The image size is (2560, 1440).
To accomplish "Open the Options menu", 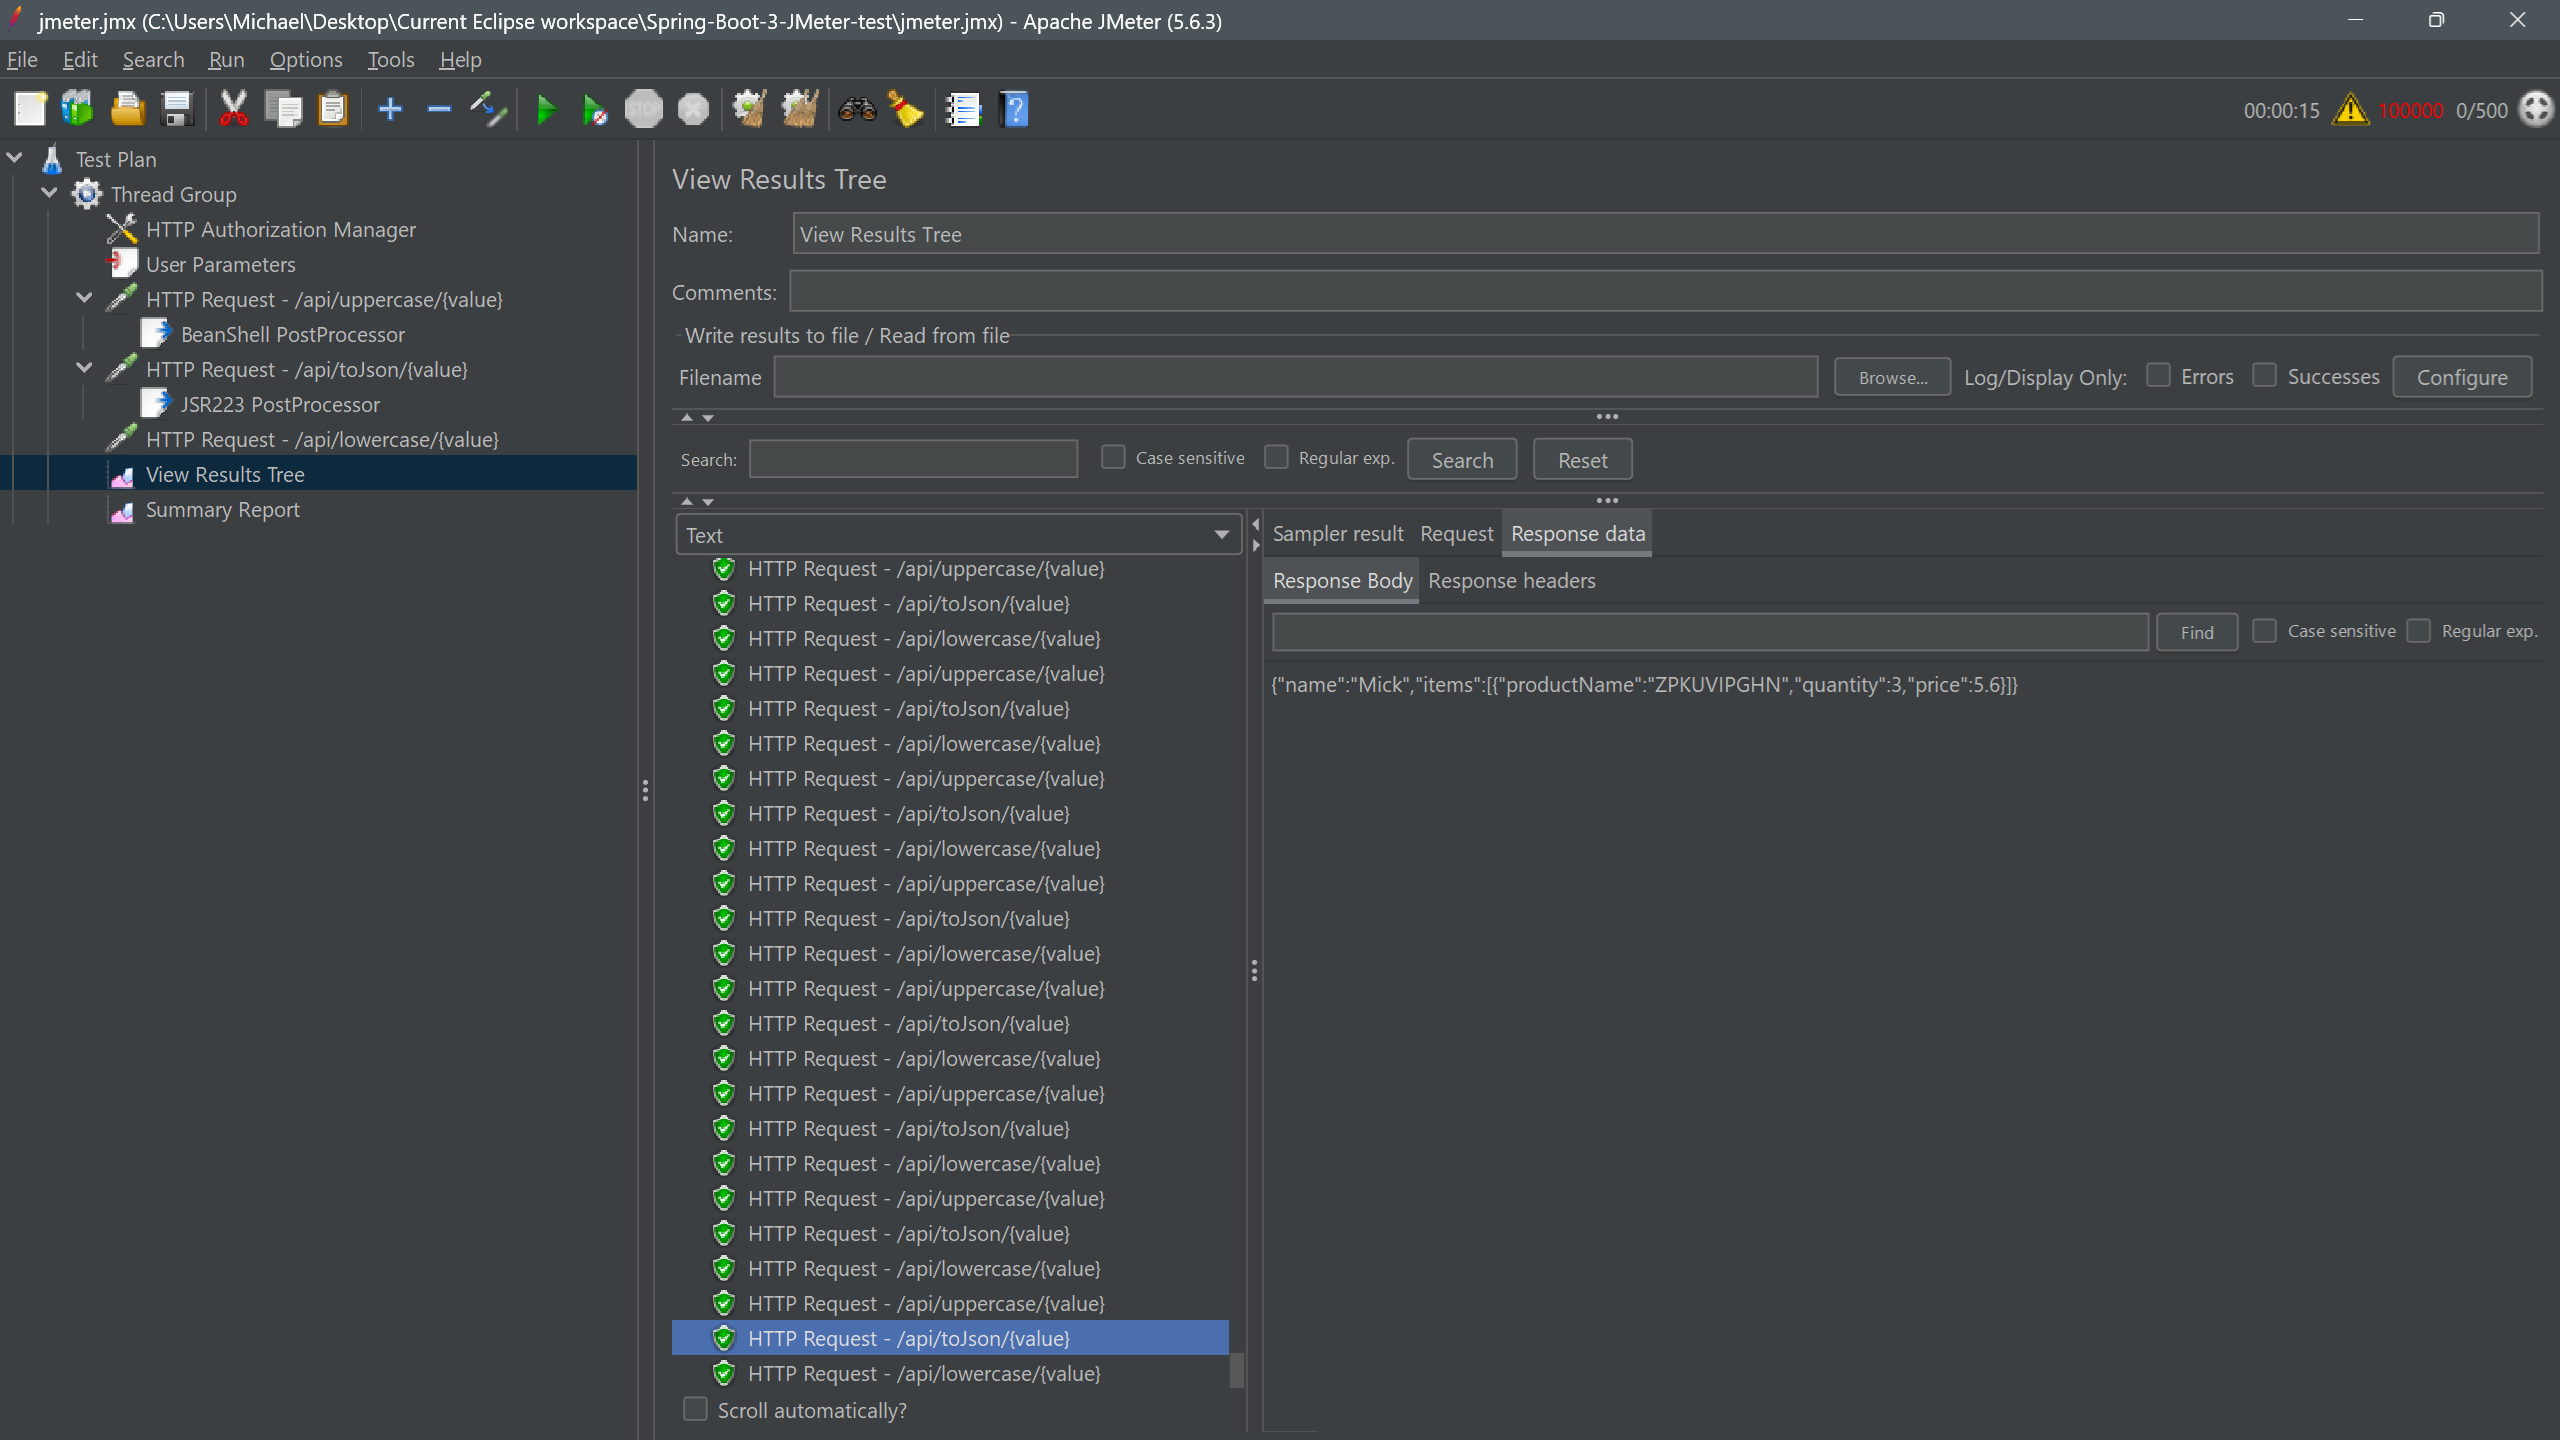I will (x=306, y=60).
